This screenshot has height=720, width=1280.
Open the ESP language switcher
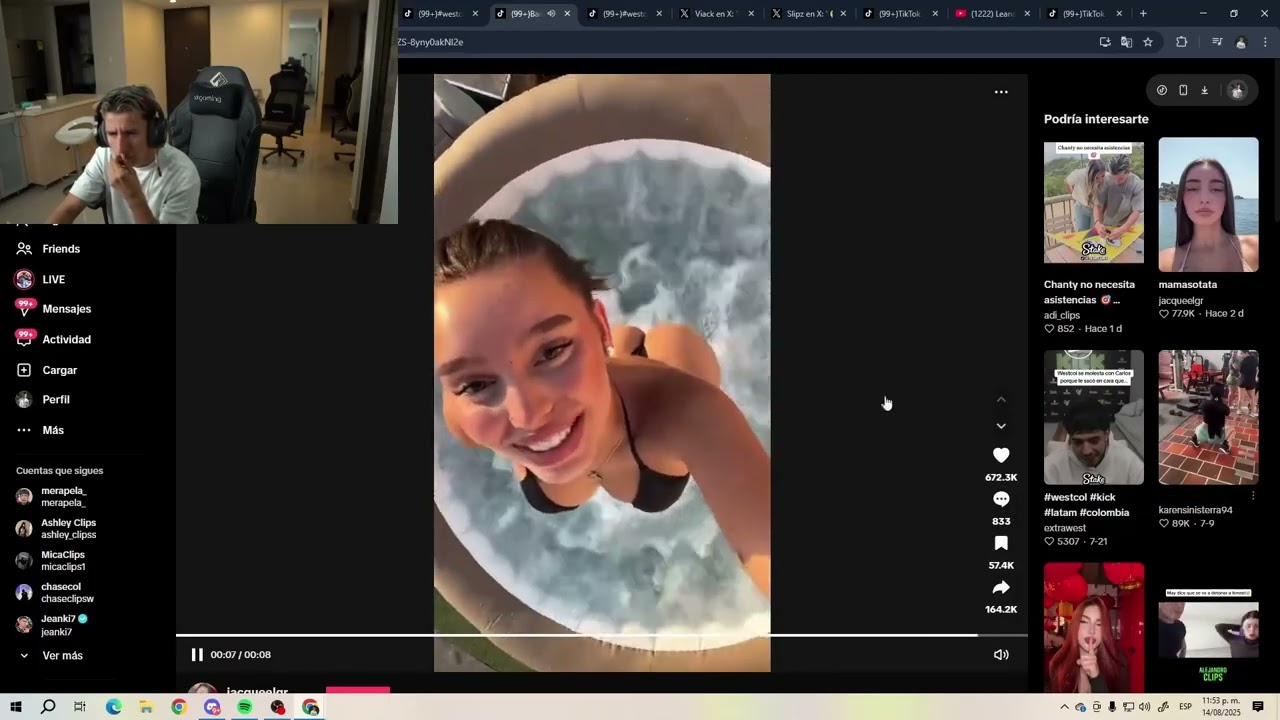point(1185,707)
